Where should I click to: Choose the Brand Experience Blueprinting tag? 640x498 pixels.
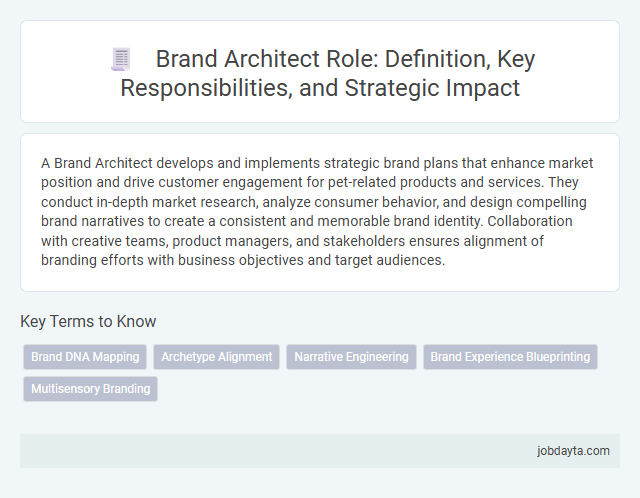(x=510, y=357)
